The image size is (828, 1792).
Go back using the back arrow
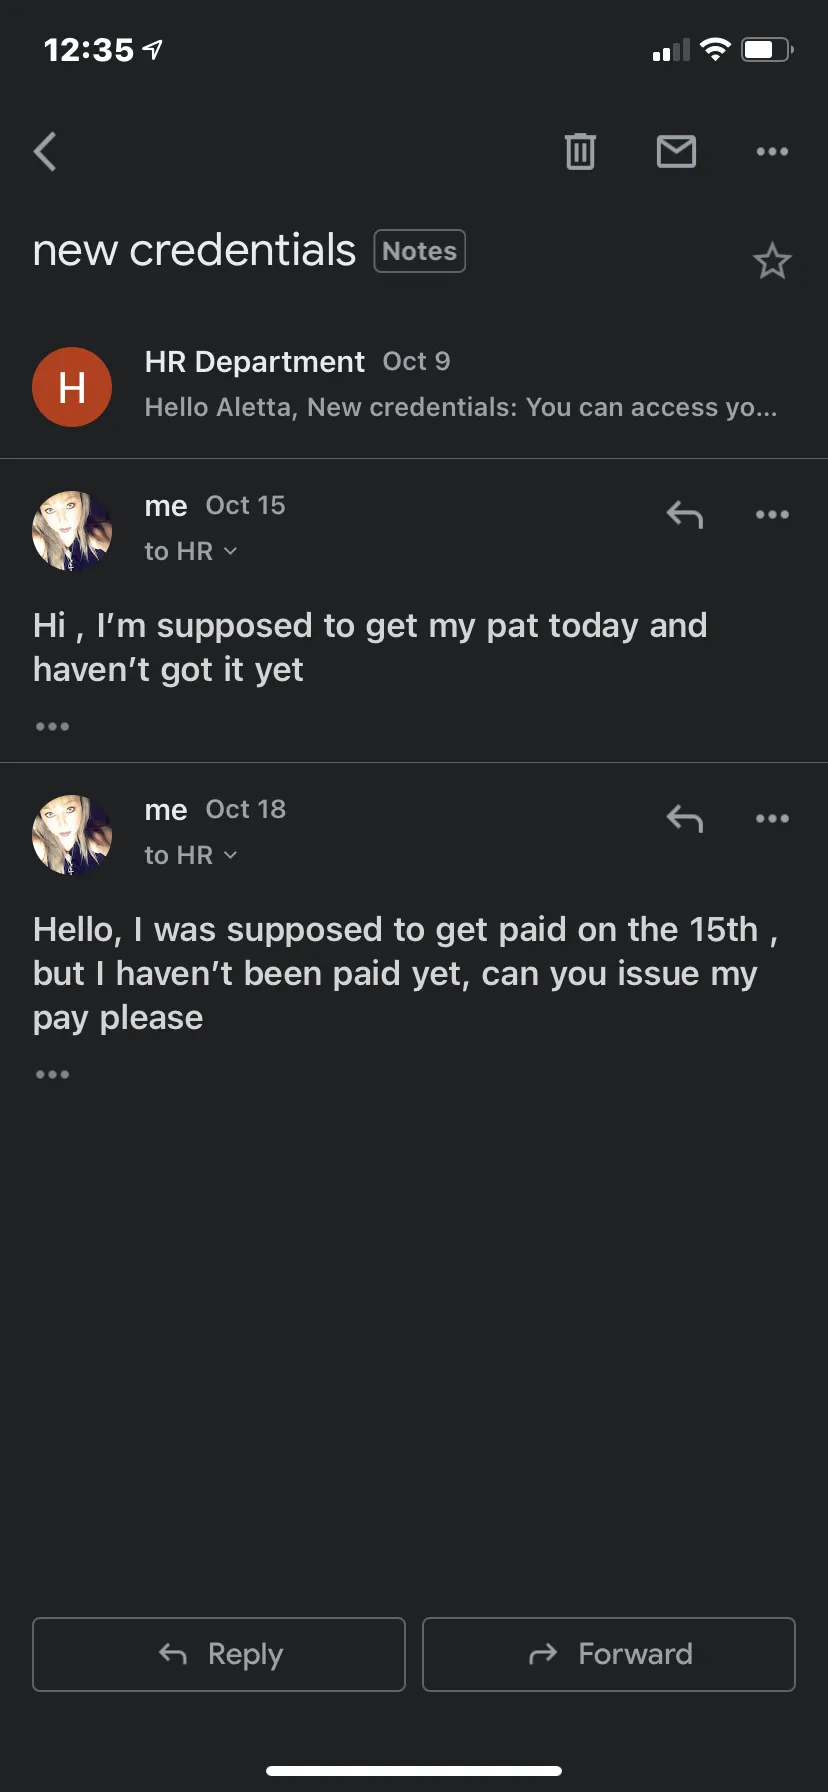pyautogui.click(x=45, y=152)
